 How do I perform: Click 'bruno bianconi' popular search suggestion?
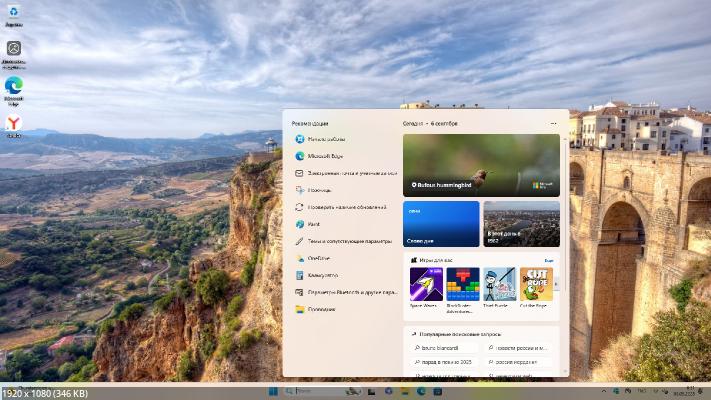(x=439, y=347)
